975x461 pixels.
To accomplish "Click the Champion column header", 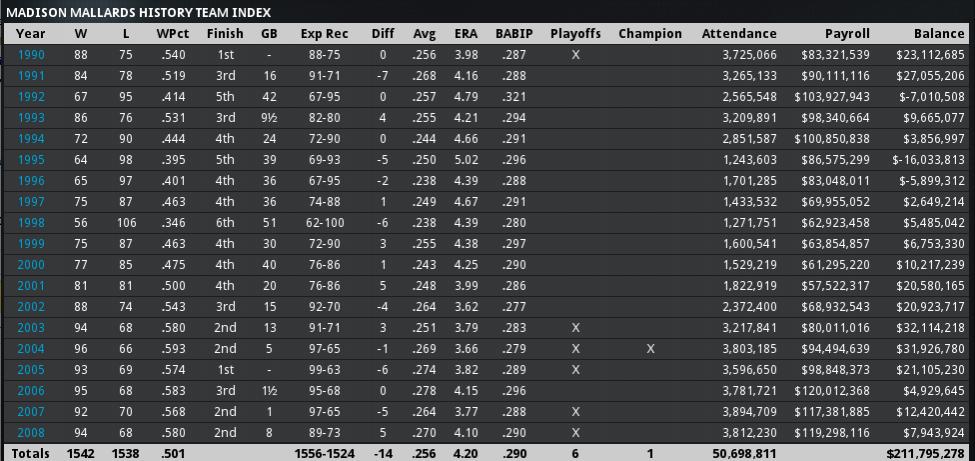I will (650, 33).
